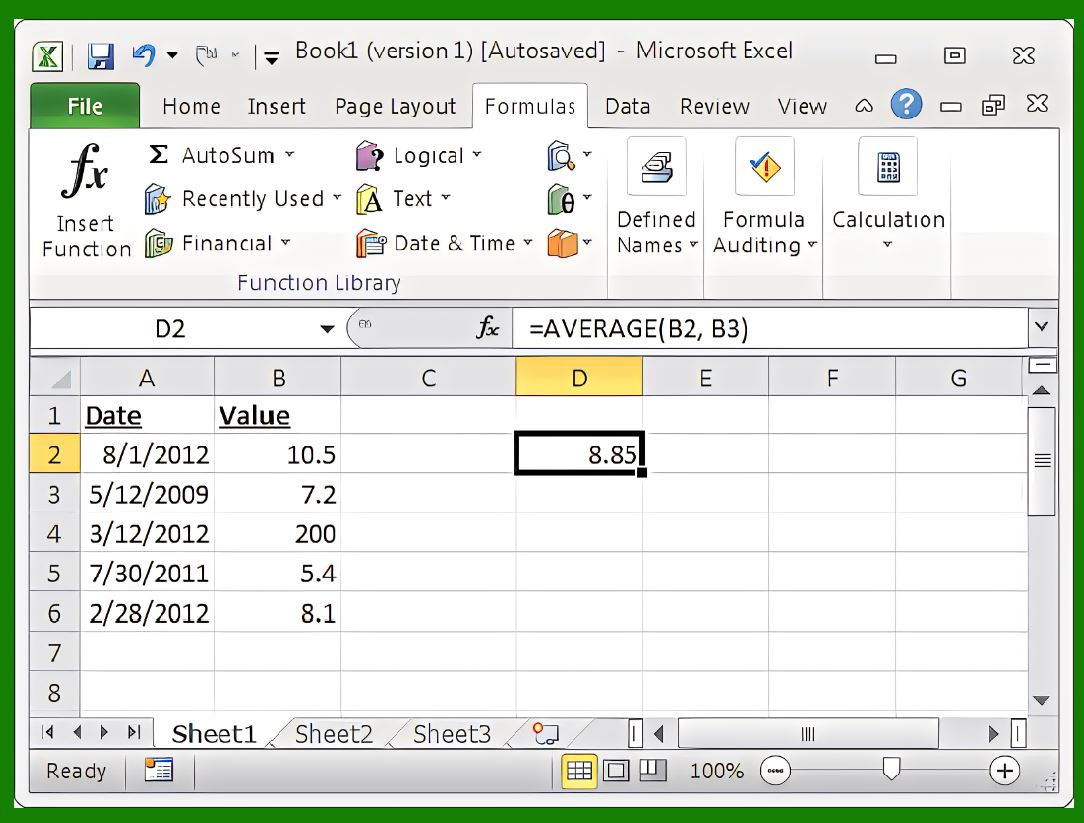Open the undo history dropdown arrow
This screenshot has width=1084, height=823.
pos(172,55)
